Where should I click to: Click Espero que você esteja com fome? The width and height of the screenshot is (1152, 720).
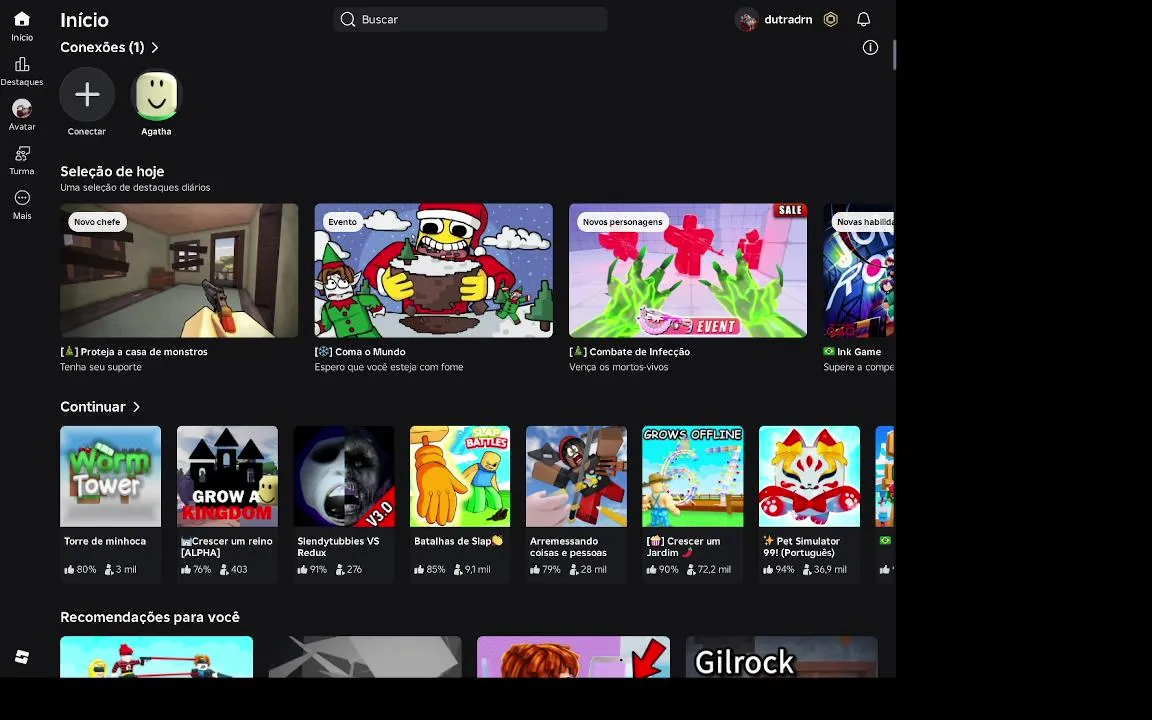[x=389, y=367]
